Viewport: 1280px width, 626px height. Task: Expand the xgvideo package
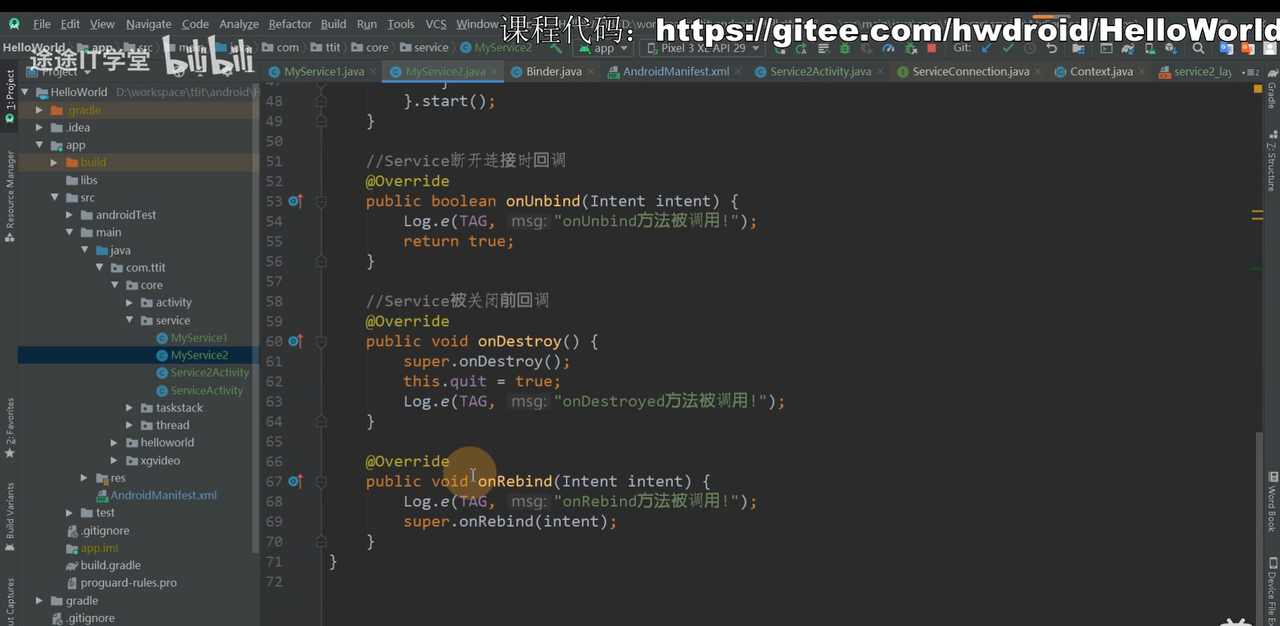[115, 460]
